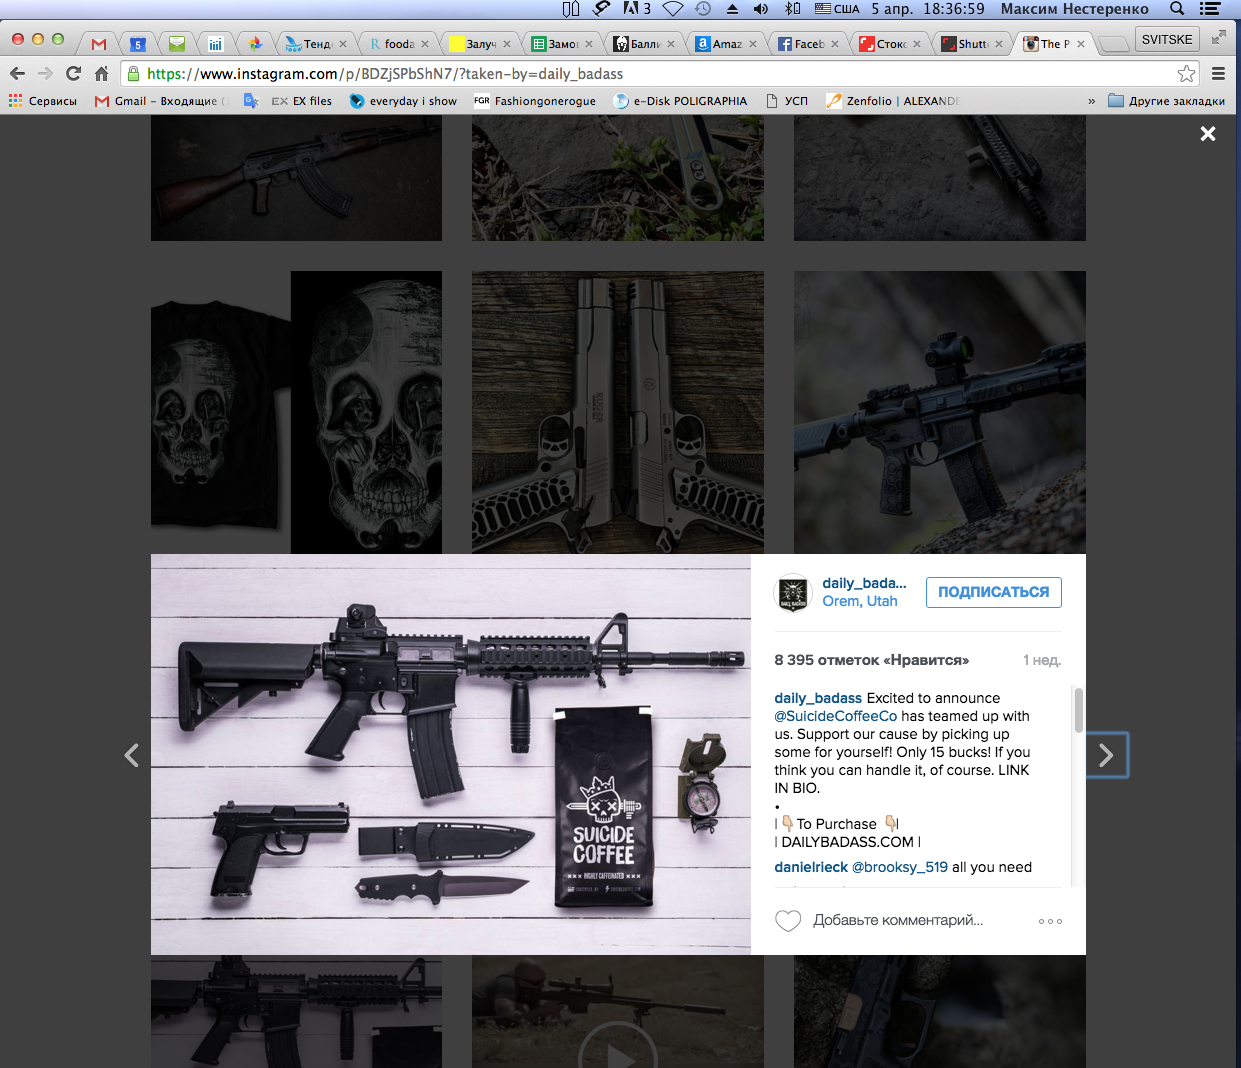Reload the Instagram page
This screenshot has height=1068, width=1241.
click(73, 73)
